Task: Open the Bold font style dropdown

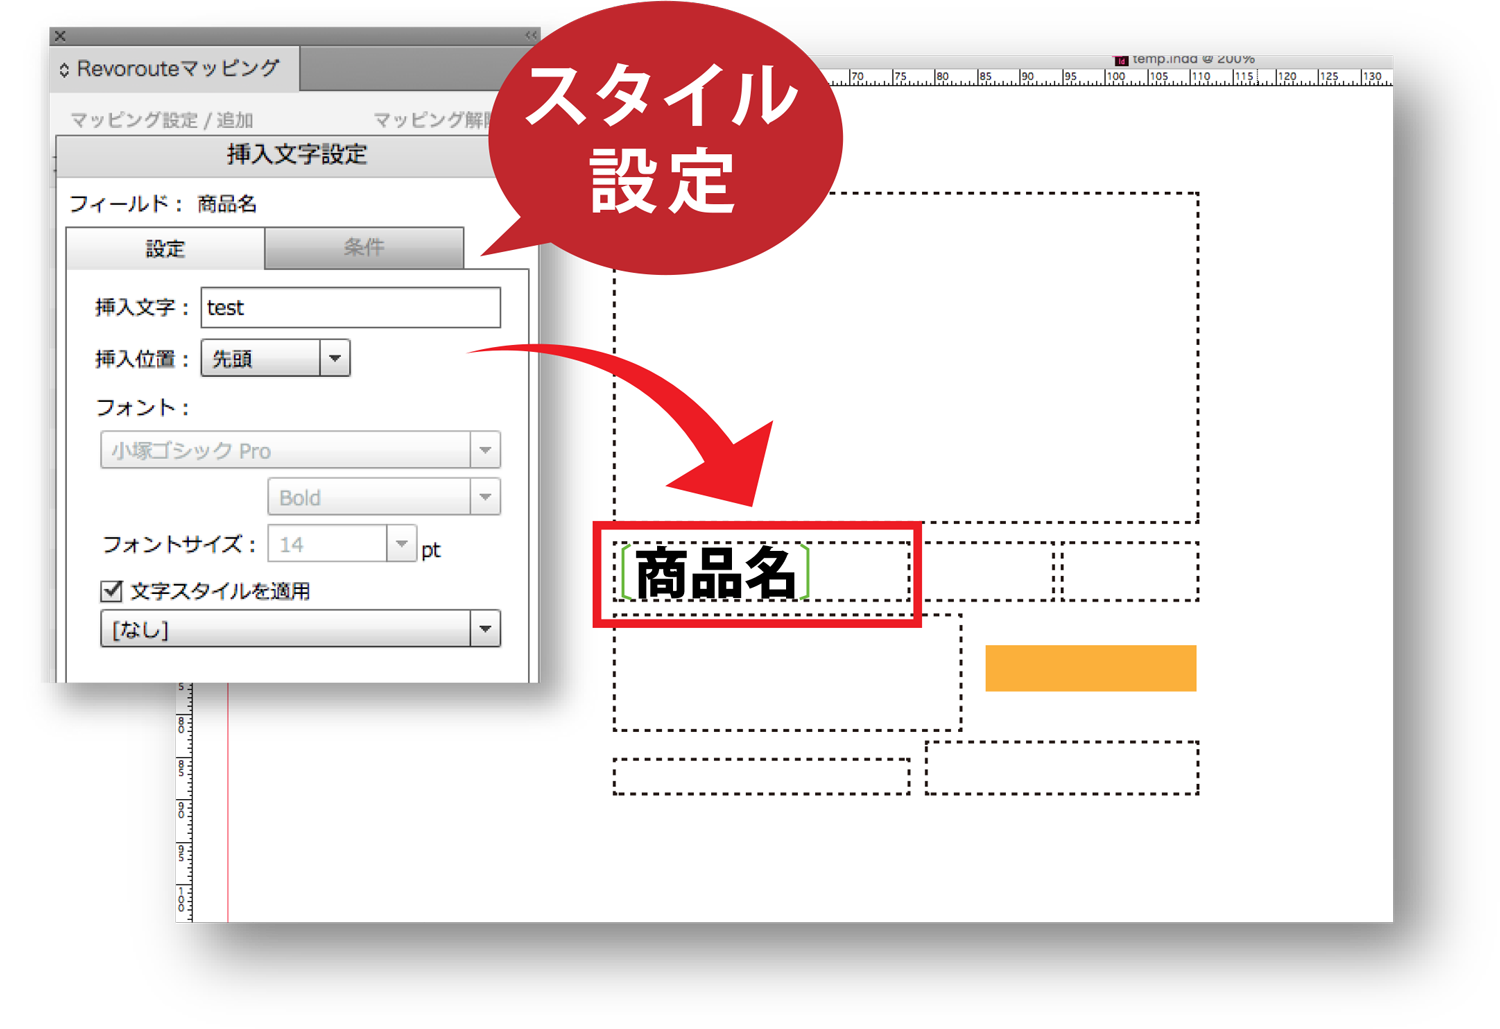Action: 384,497
